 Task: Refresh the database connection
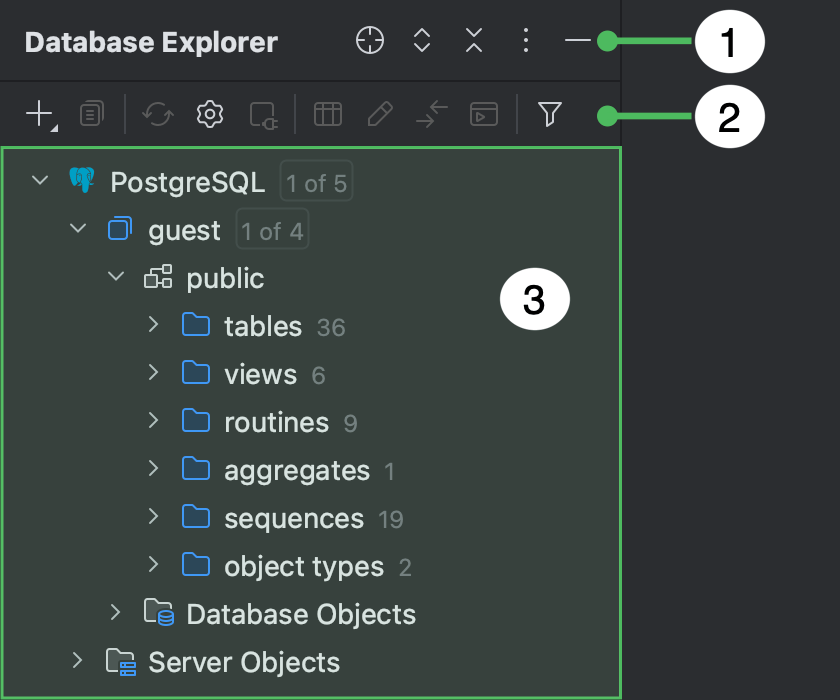pyautogui.click(x=158, y=114)
